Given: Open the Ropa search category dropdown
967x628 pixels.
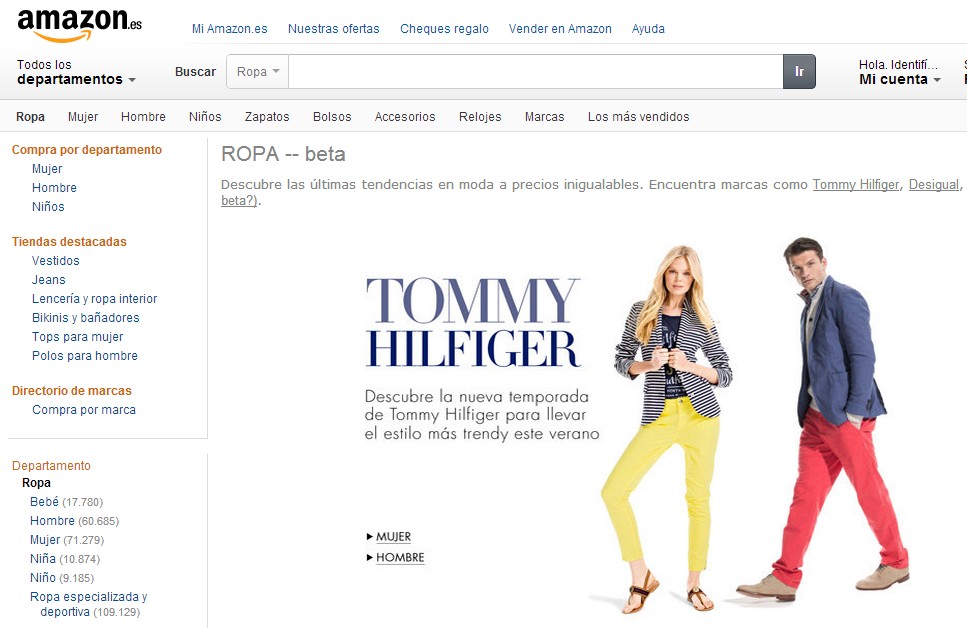Looking at the screenshot, I should tap(258, 72).
